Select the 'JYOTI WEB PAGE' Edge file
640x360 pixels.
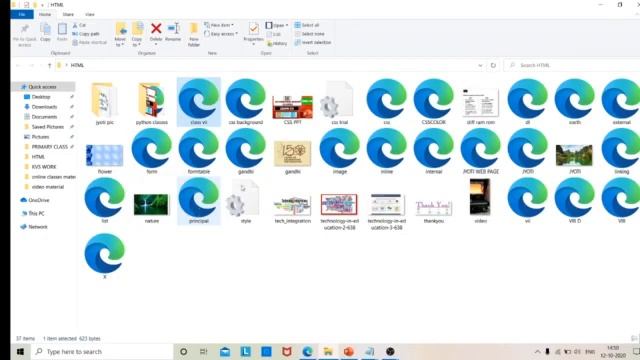pos(481,151)
